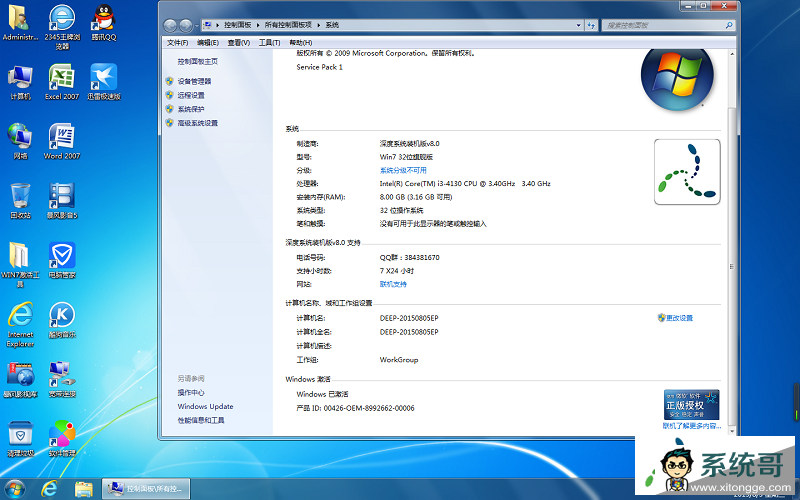Go back with the navigation arrow
Image resolution: width=800 pixels, height=500 pixels.
170,25
